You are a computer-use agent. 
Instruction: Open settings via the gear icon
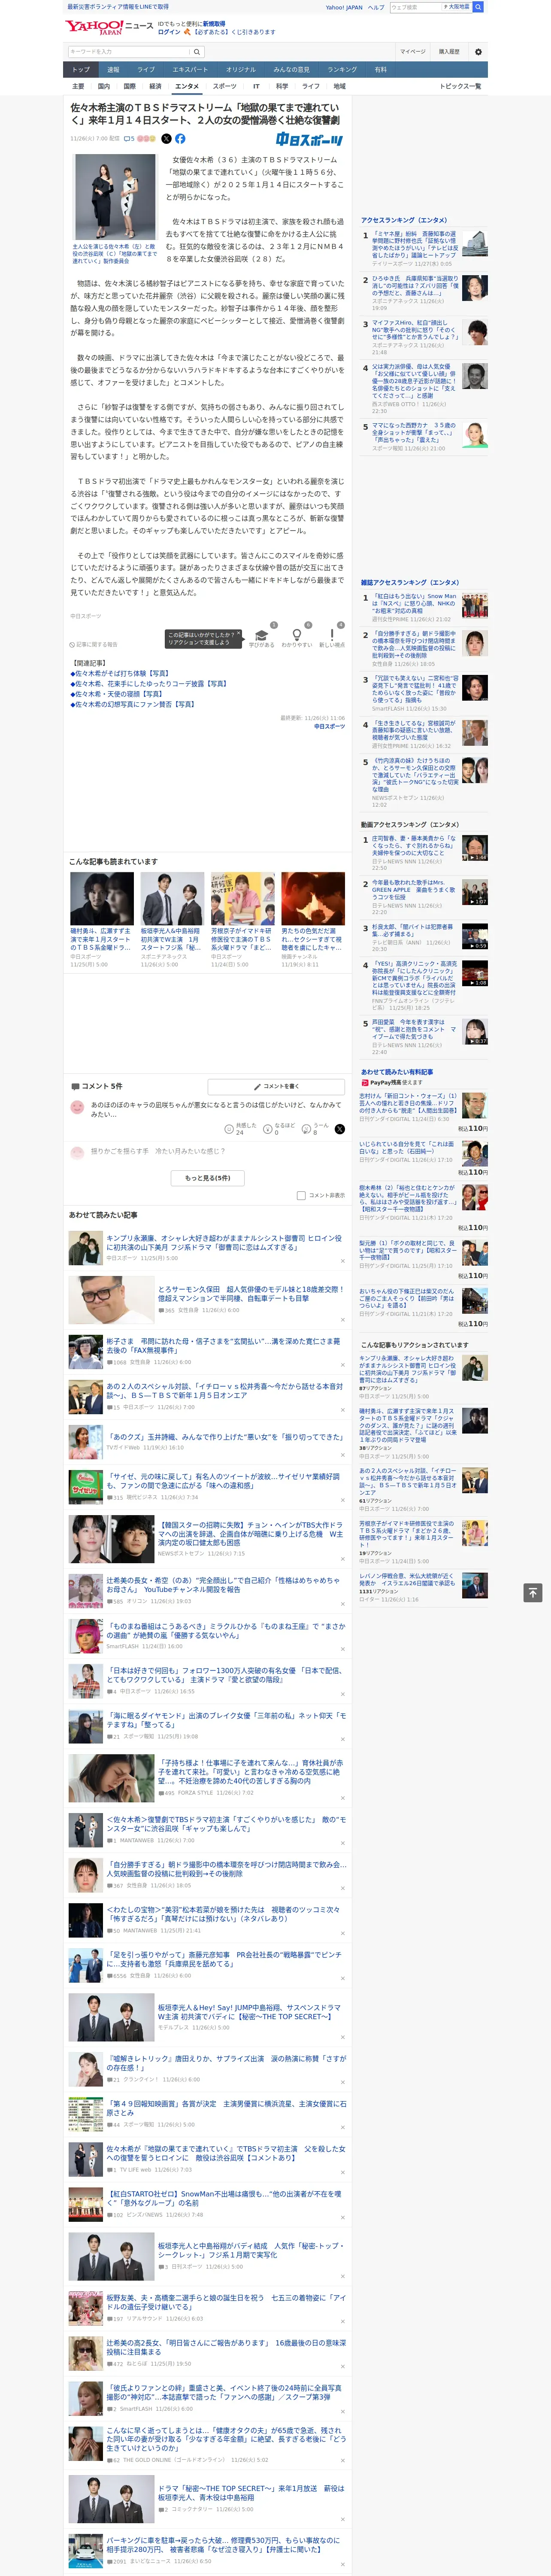click(x=478, y=51)
